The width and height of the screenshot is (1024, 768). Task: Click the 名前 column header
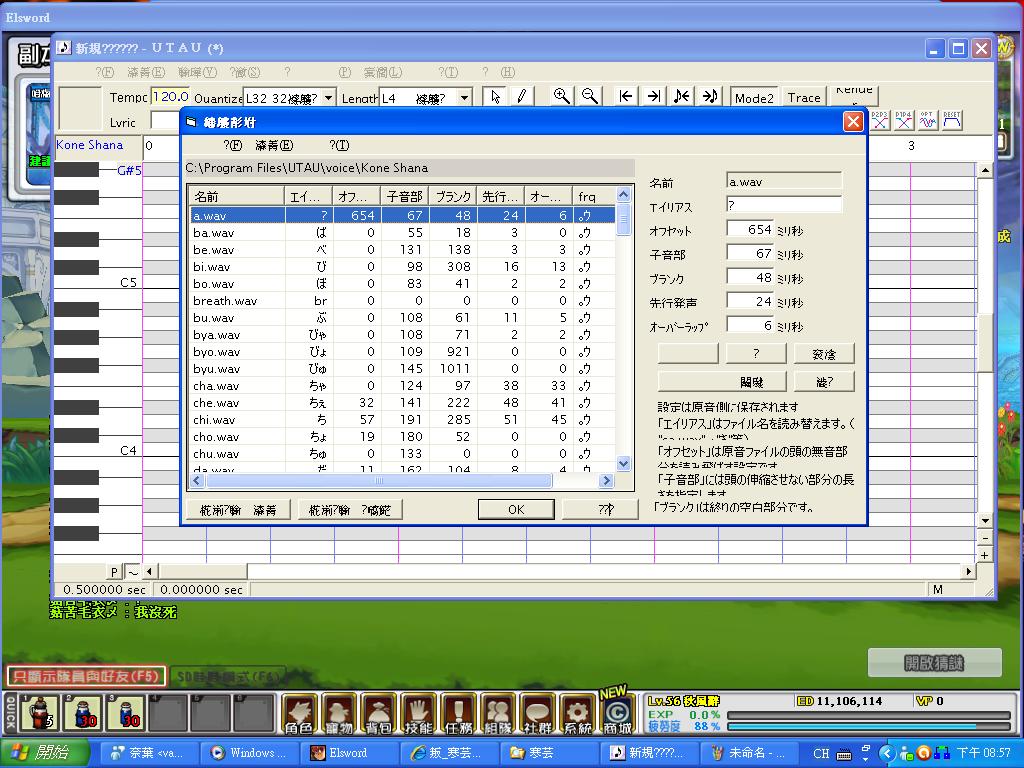[237, 196]
